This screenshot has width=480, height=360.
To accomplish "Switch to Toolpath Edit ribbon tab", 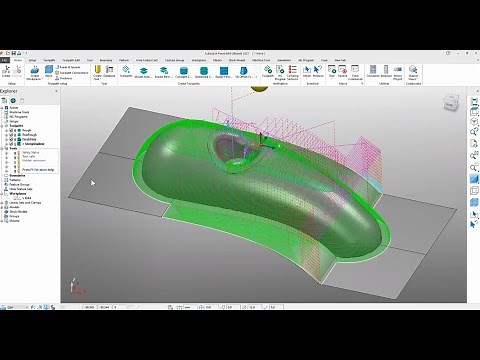I will (71, 60).
